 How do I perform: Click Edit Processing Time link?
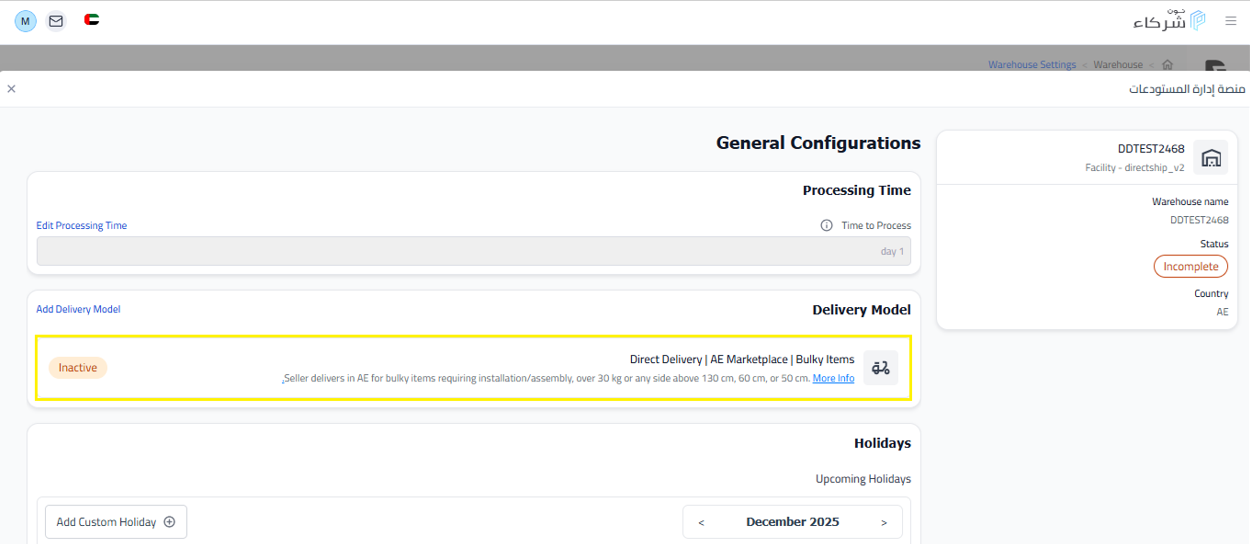pos(82,226)
